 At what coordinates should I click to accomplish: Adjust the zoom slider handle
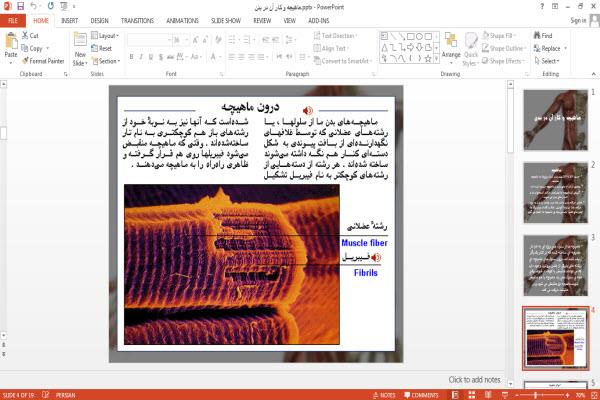[536, 395]
